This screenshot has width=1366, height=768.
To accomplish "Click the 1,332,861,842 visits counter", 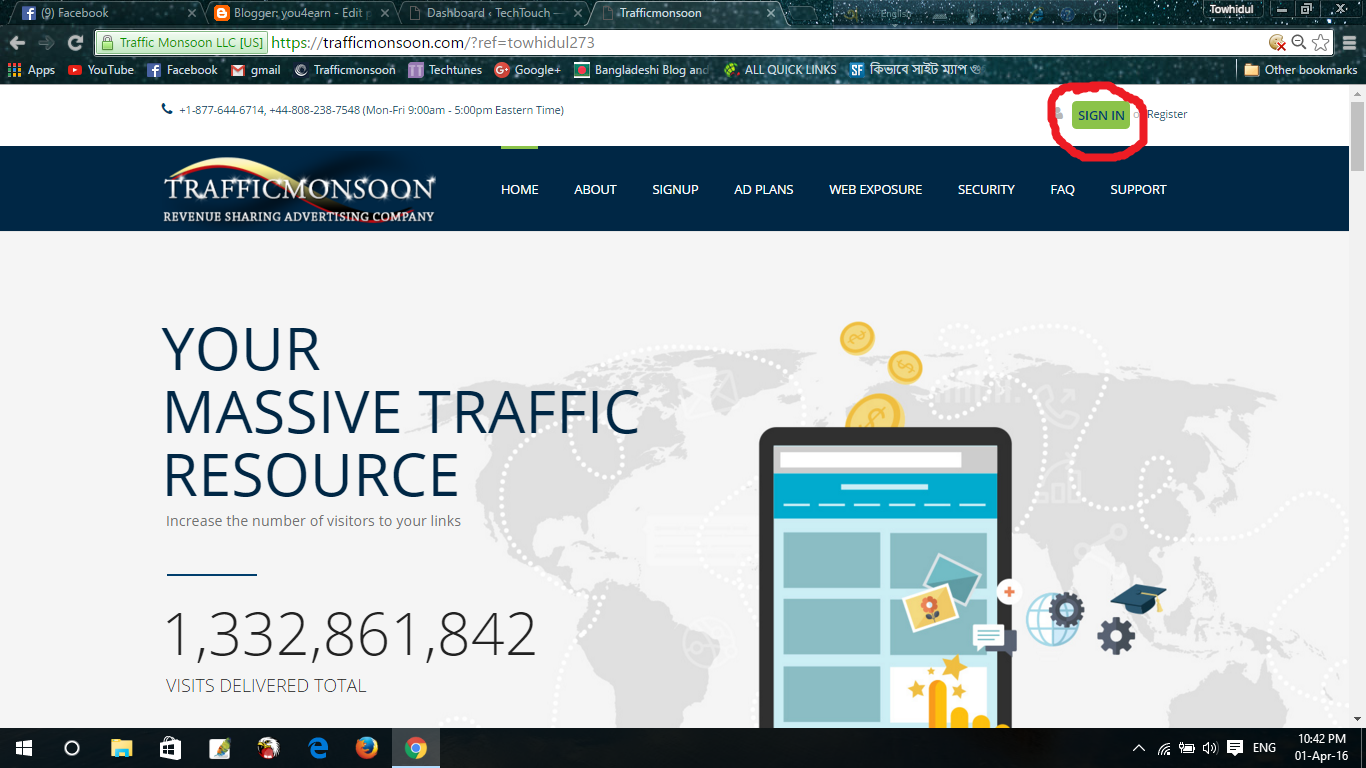I will point(350,634).
